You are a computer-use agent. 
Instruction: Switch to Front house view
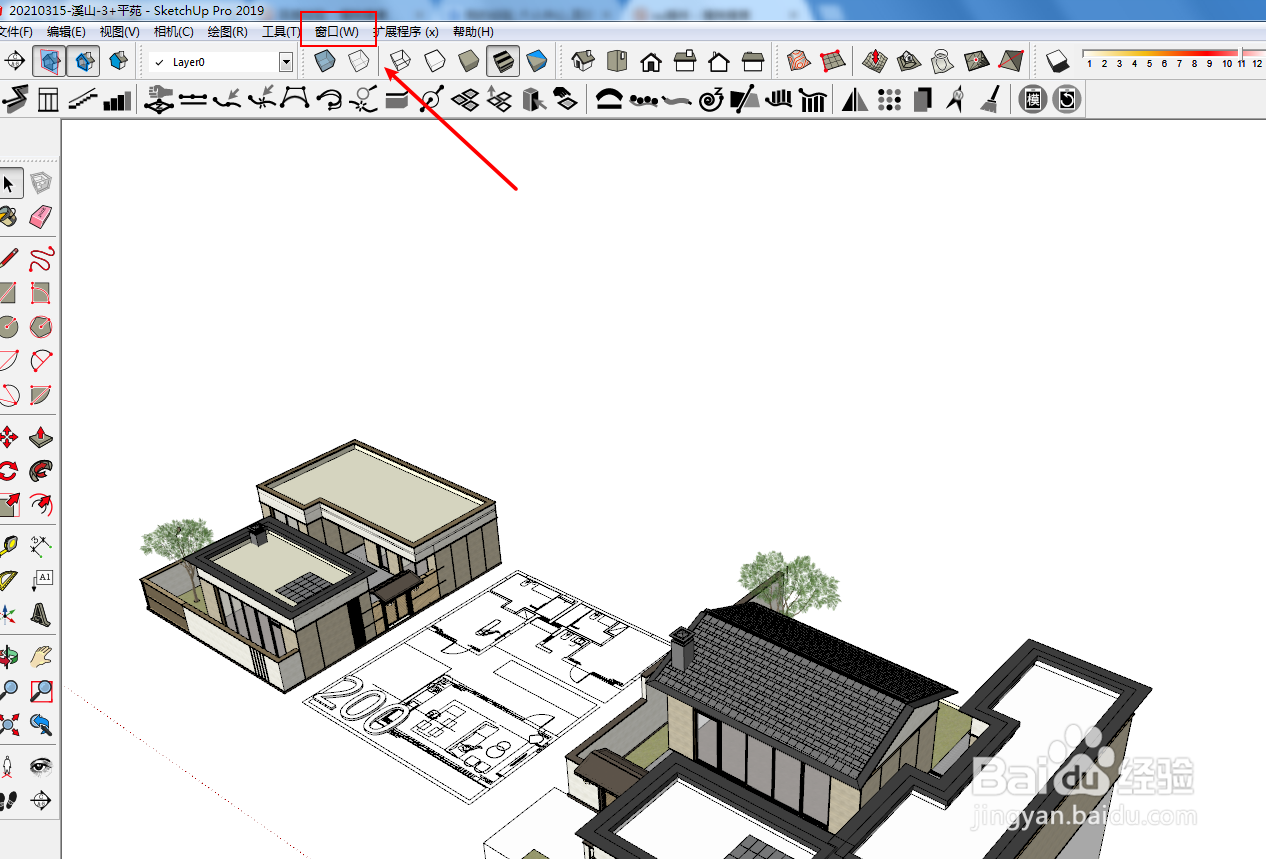coord(651,61)
